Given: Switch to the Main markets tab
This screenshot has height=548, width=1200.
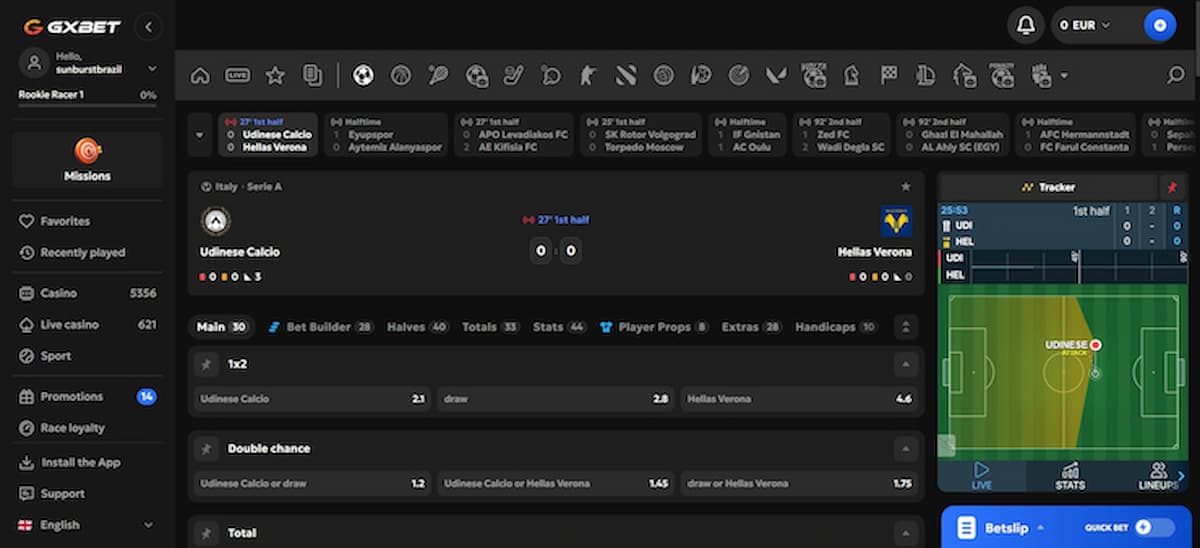Looking at the screenshot, I should coord(222,327).
